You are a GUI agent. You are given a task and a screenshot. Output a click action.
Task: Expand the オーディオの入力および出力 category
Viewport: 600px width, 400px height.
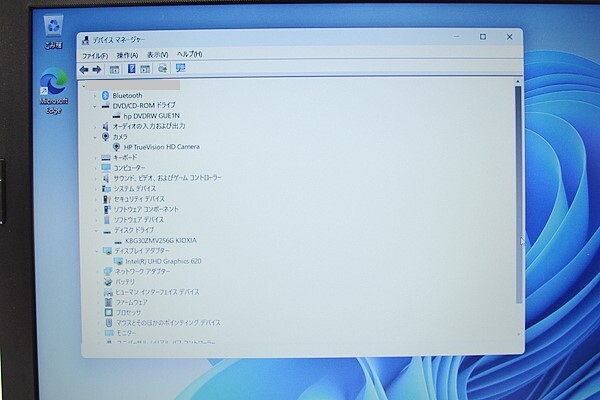tap(95, 127)
